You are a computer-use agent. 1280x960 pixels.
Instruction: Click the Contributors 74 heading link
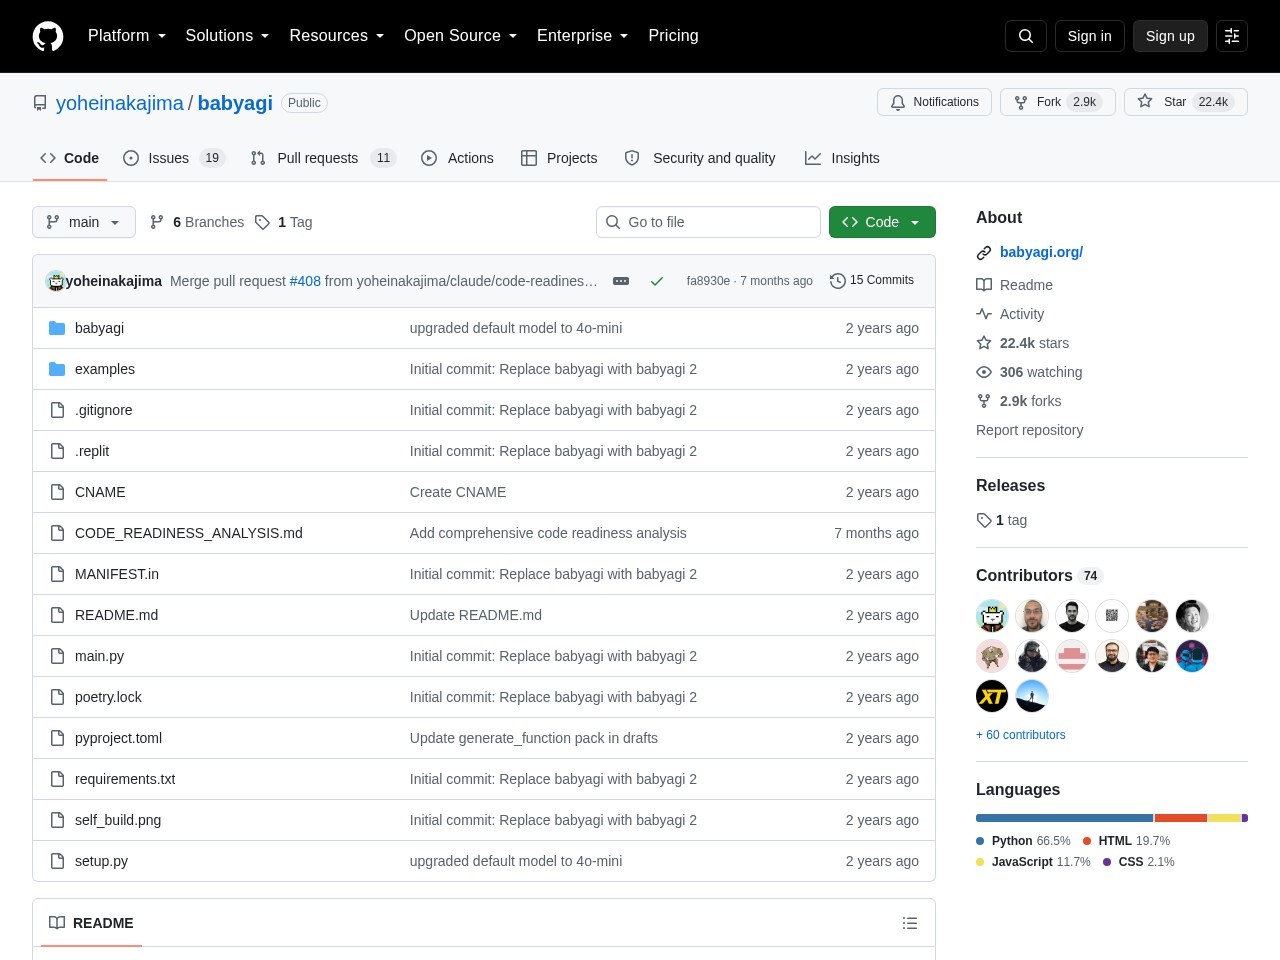(x=1038, y=575)
